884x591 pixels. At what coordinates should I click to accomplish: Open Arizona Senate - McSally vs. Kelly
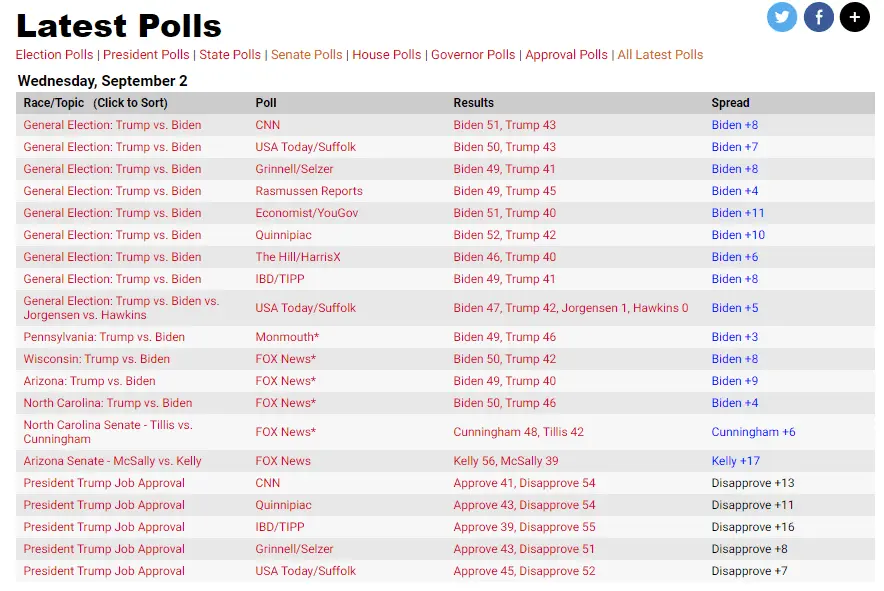pos(112,461)
